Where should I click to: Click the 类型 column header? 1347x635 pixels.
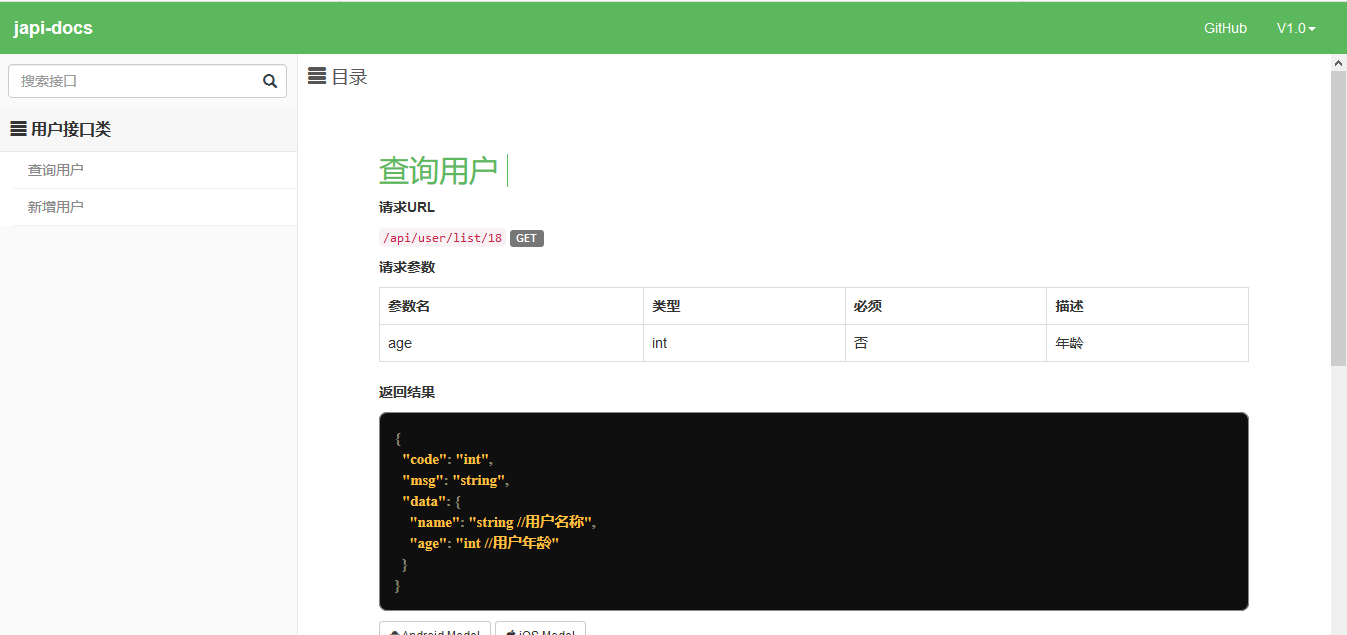pos(744,306)
